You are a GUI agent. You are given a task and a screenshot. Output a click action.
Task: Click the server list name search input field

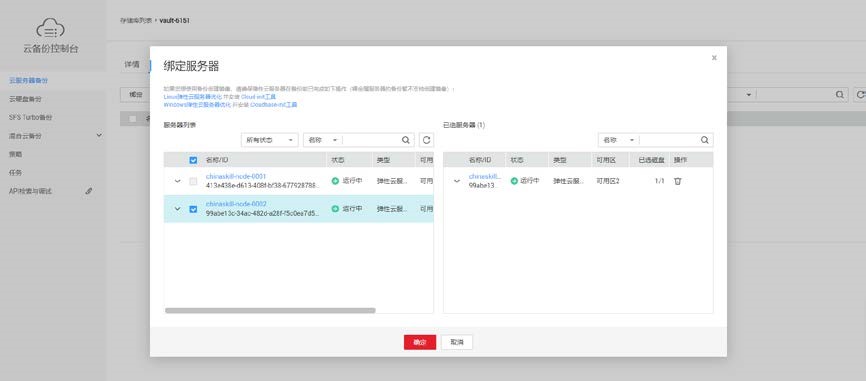pyautogui.click(x=372, y=140)
